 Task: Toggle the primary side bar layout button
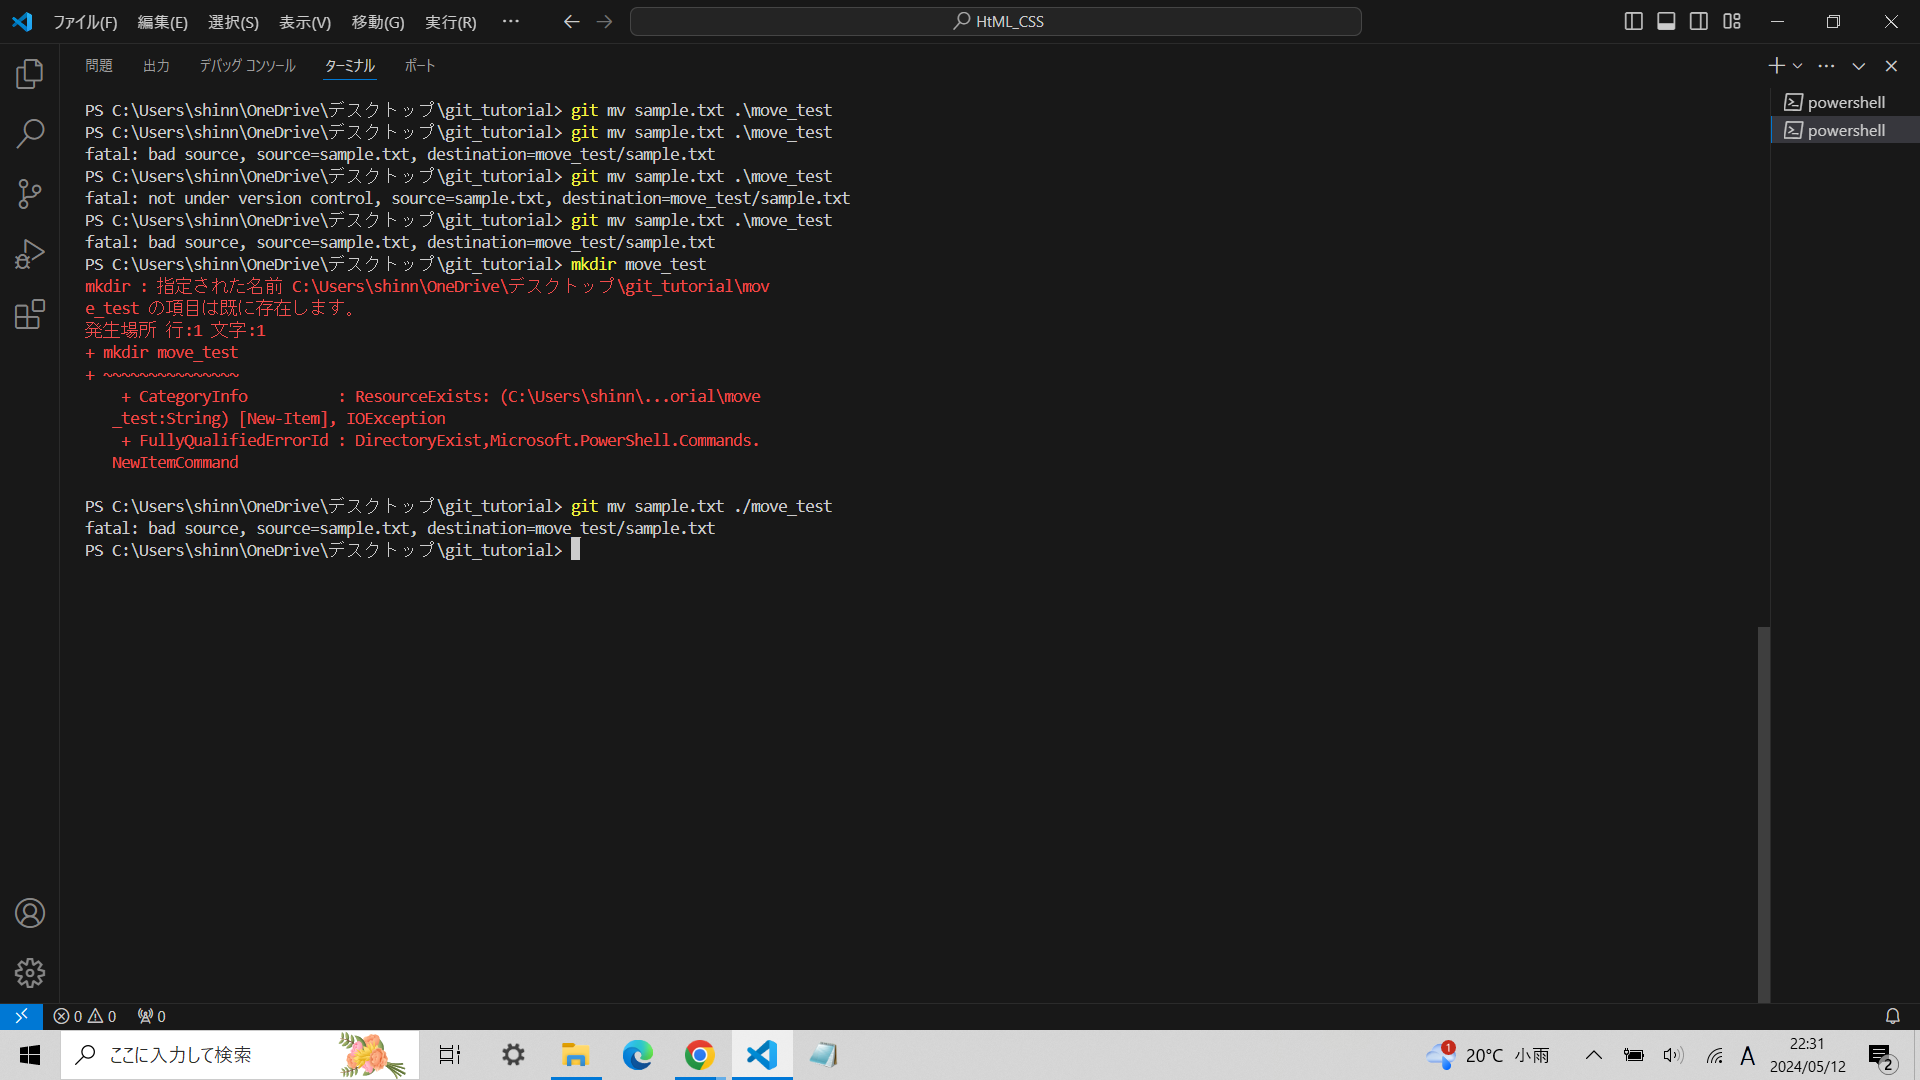pos(1633,21)
